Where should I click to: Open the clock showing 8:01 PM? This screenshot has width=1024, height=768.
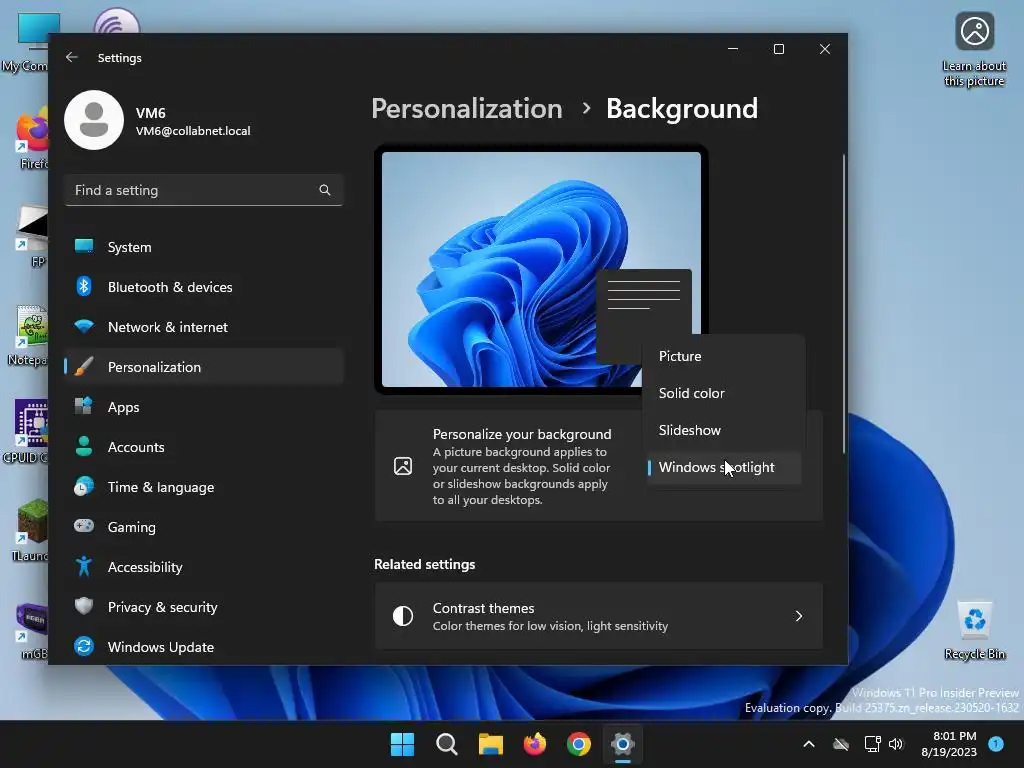point(950,744)
